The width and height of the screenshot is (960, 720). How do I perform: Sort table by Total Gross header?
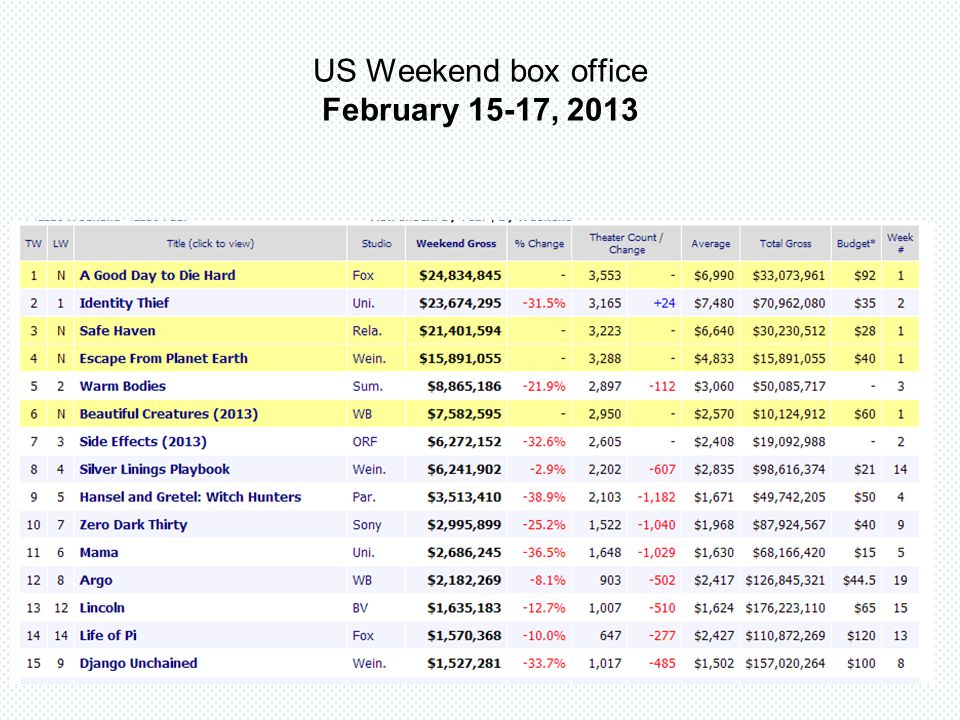[x=786, y=244]
